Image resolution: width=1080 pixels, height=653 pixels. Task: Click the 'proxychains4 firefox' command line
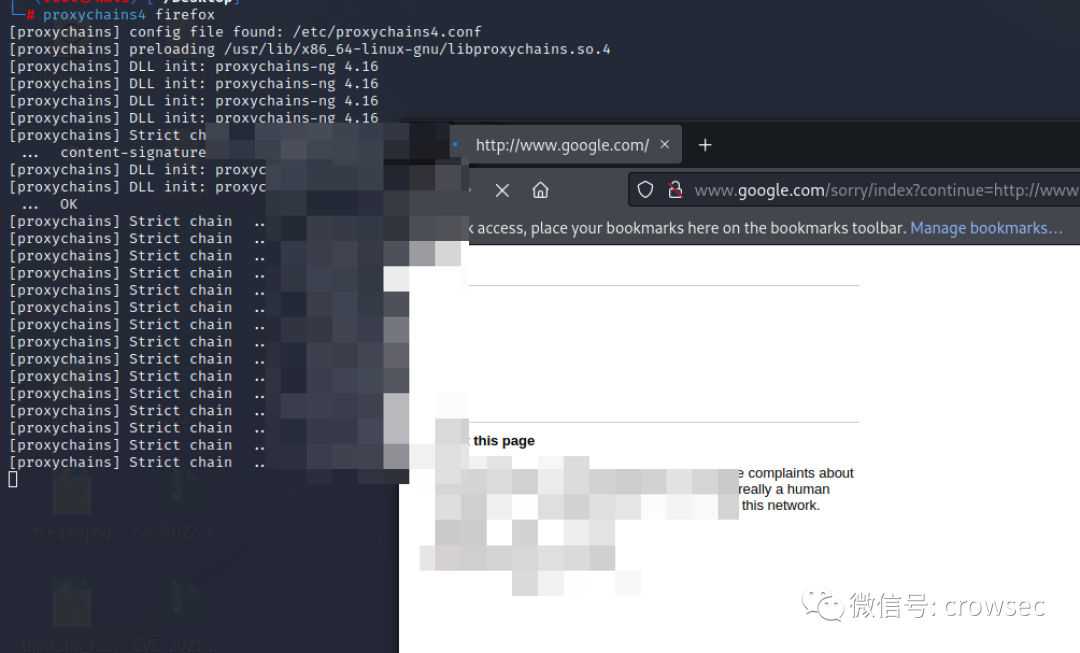point(129,14)
